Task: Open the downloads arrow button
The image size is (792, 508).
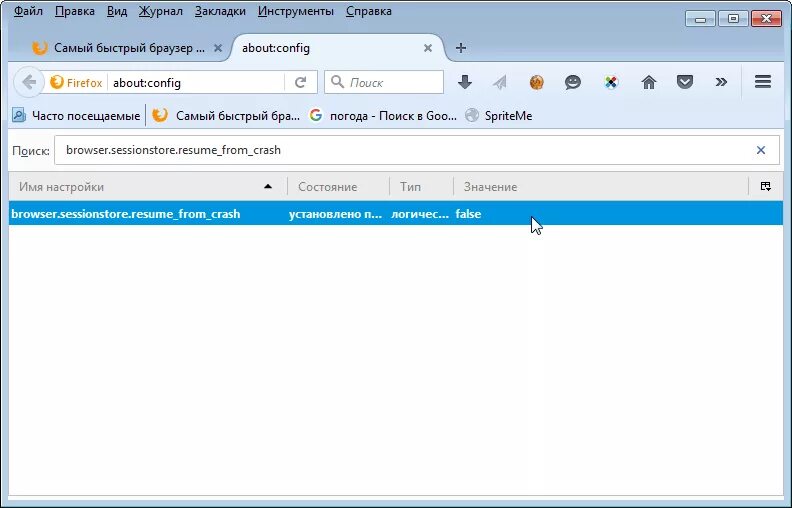Action: [465, 82]
